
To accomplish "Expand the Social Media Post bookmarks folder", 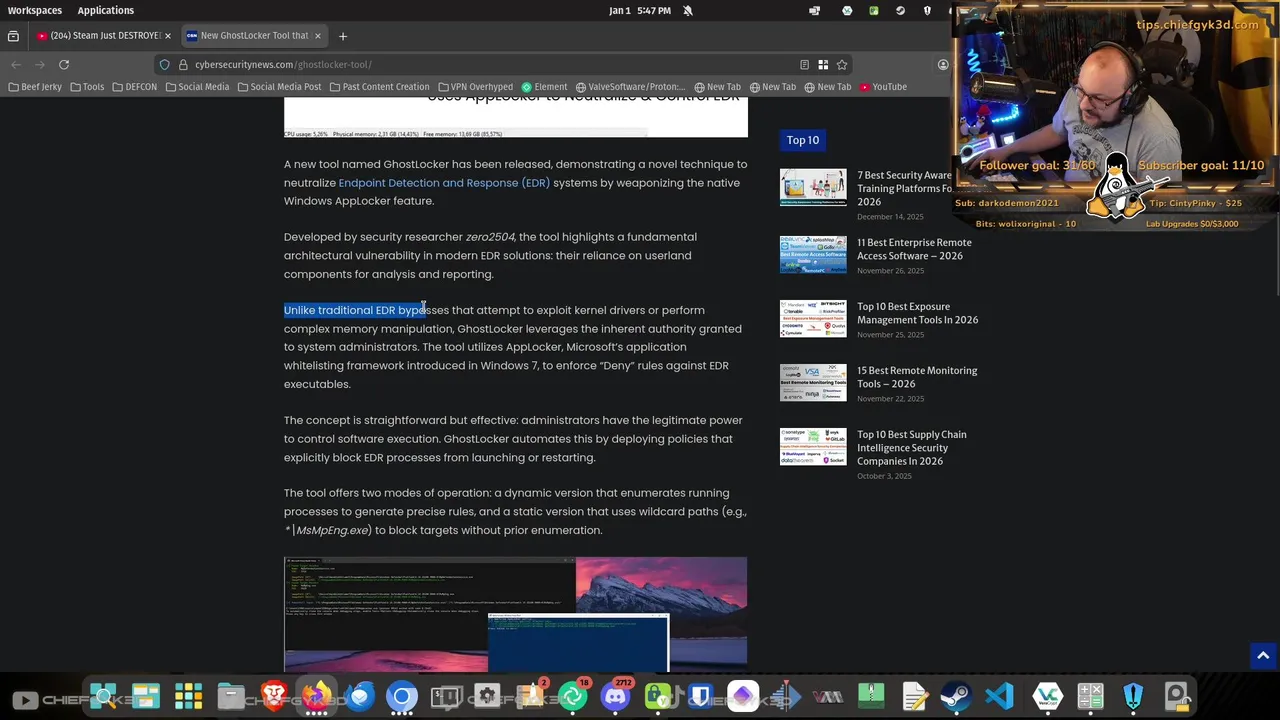I will click(x=279, y=87).
